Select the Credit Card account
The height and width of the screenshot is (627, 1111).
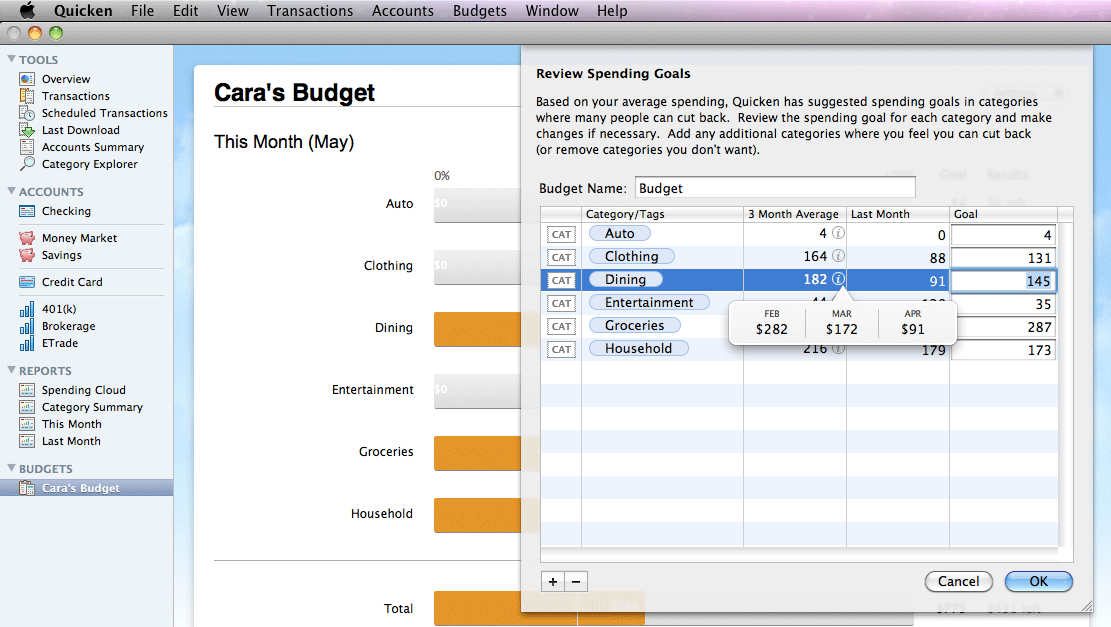click(71, 282)
